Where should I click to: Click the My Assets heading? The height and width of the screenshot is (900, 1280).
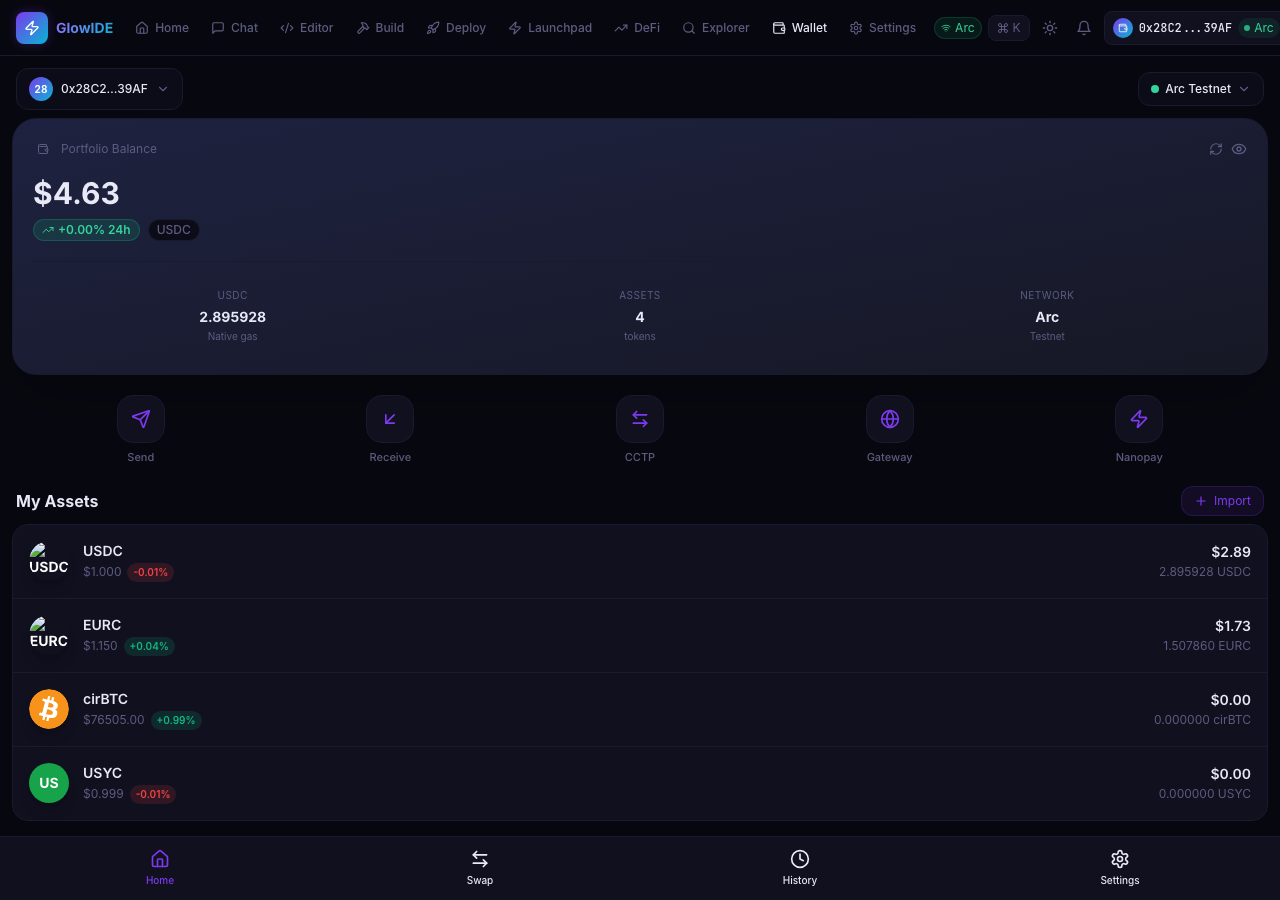pos(57,501)
